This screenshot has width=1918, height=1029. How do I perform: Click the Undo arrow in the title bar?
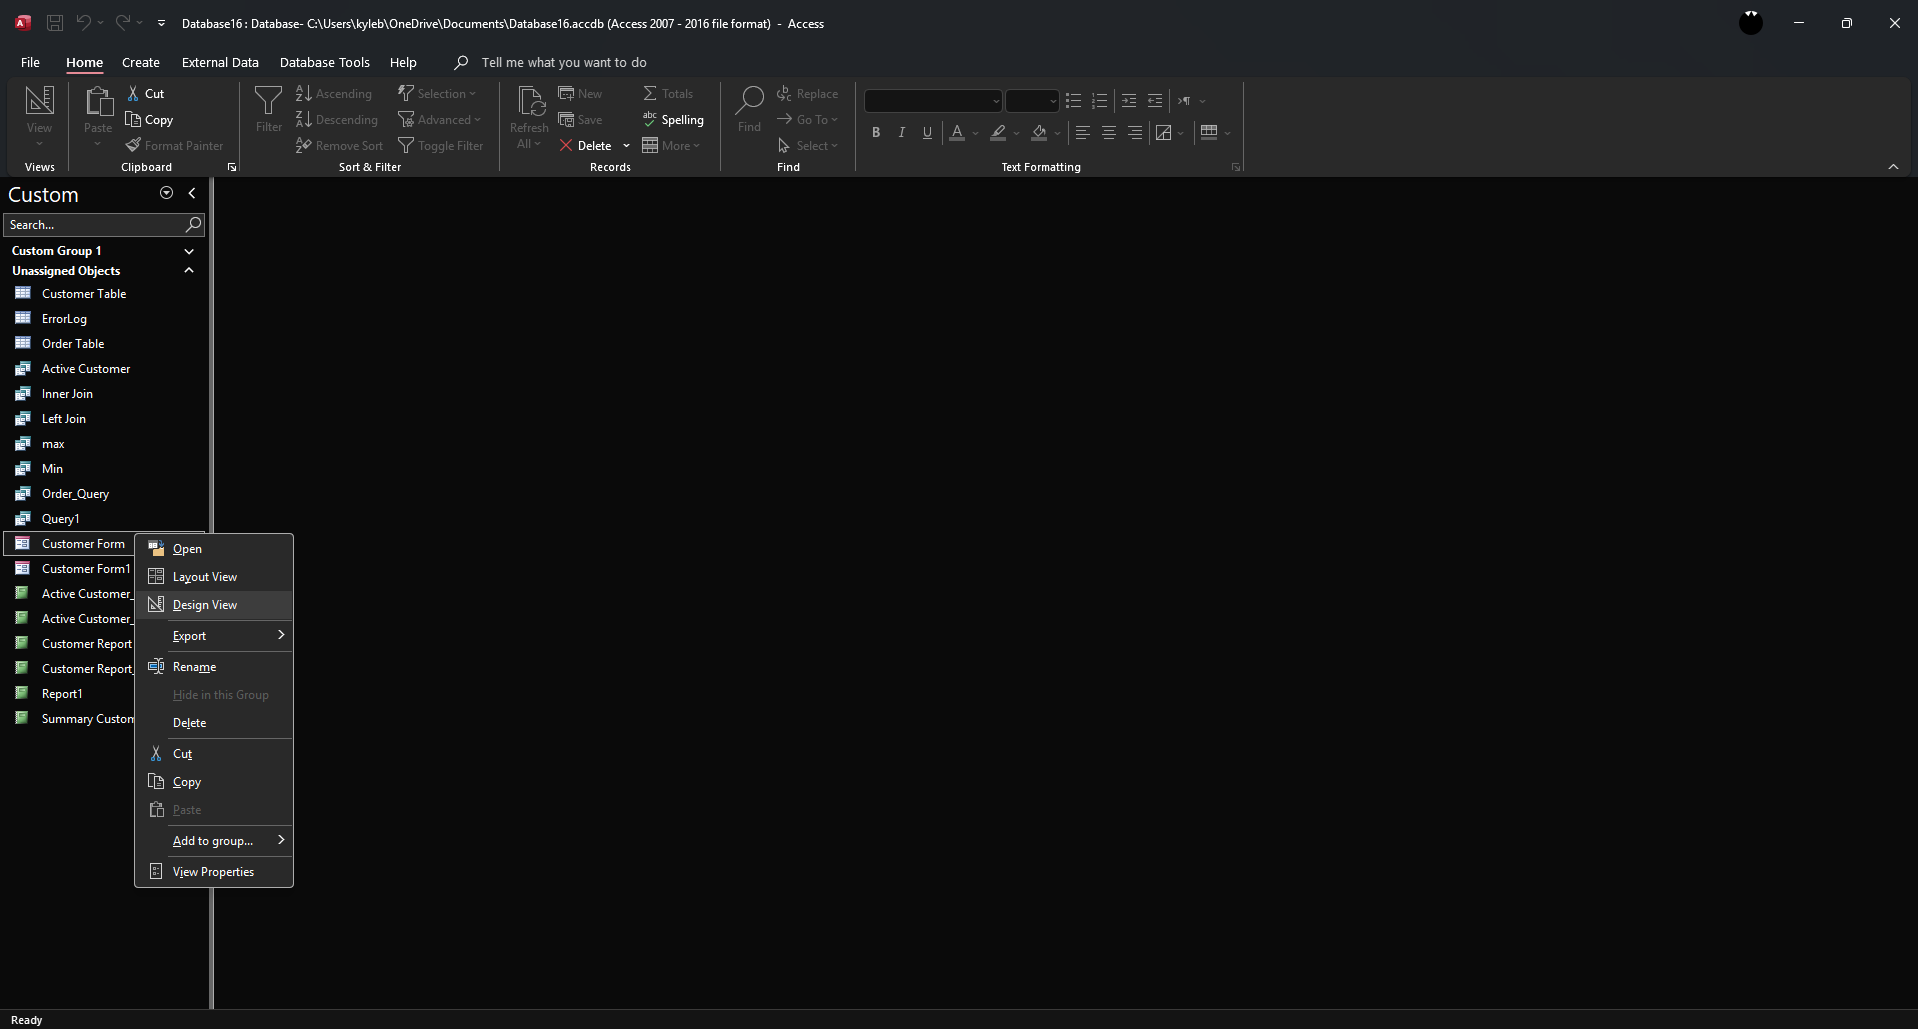click(x=83, y=22)
